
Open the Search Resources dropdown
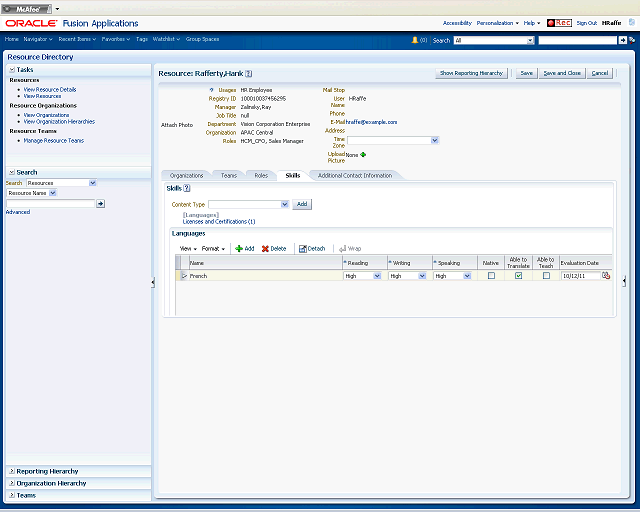pos(93,183)
